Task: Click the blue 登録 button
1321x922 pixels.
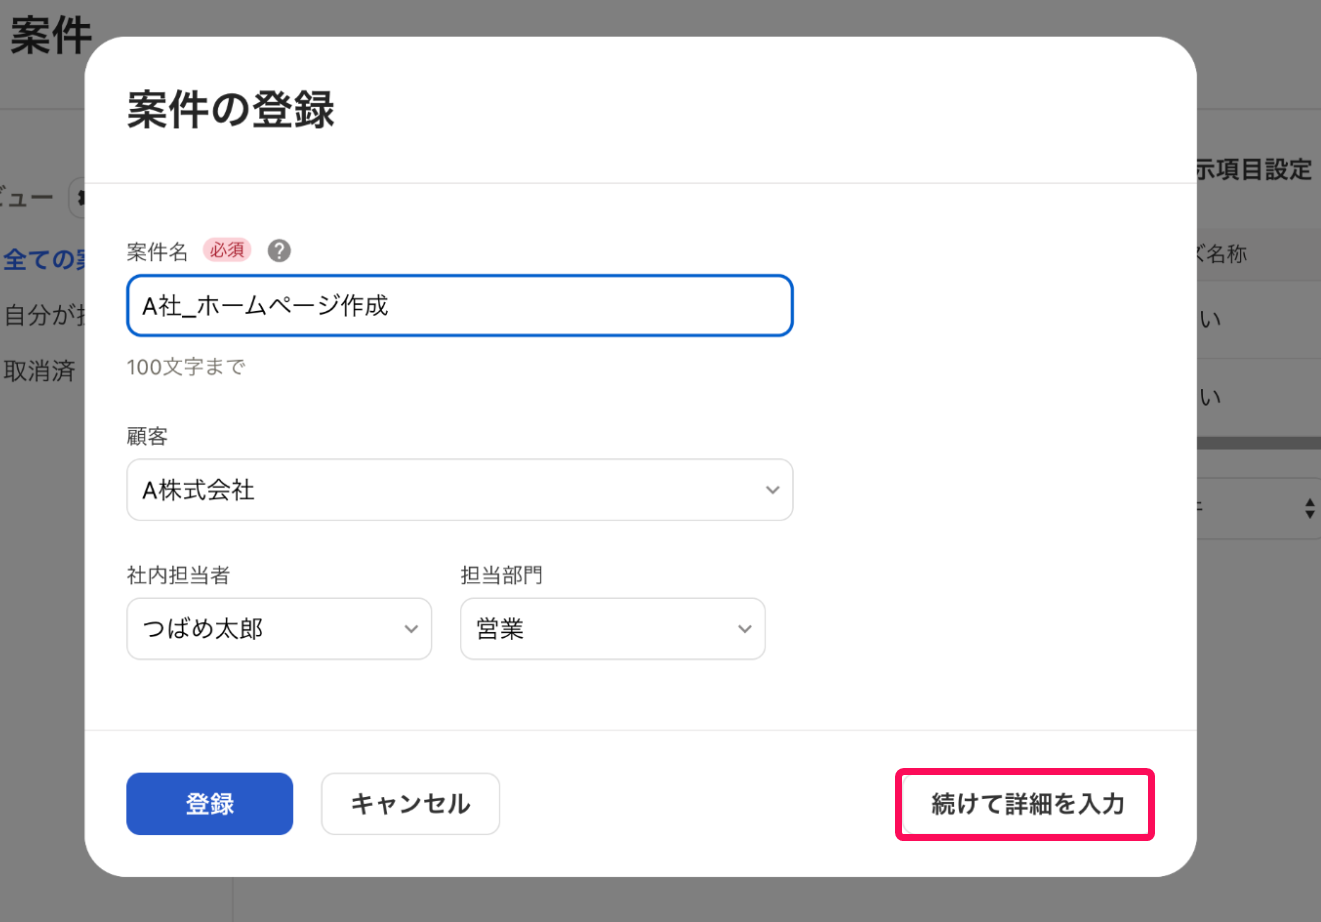Action: pyautogui.click(x=210, y=804)
